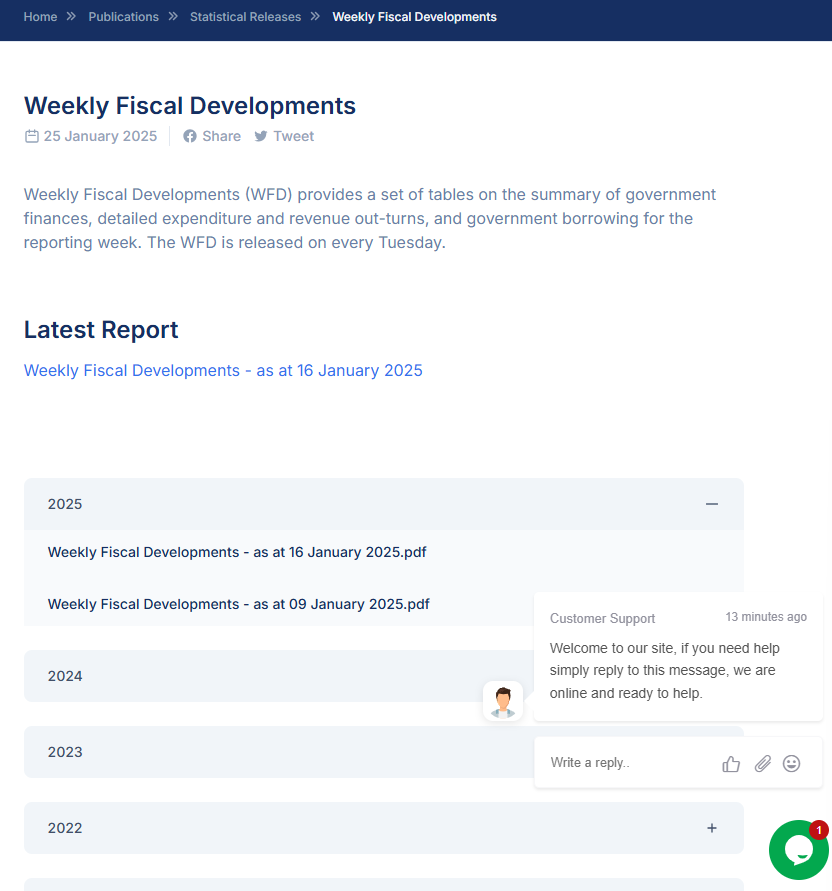Click the 13 minutes ago timestamp
This screenshot has width=832, height=891.
(766, 617)
